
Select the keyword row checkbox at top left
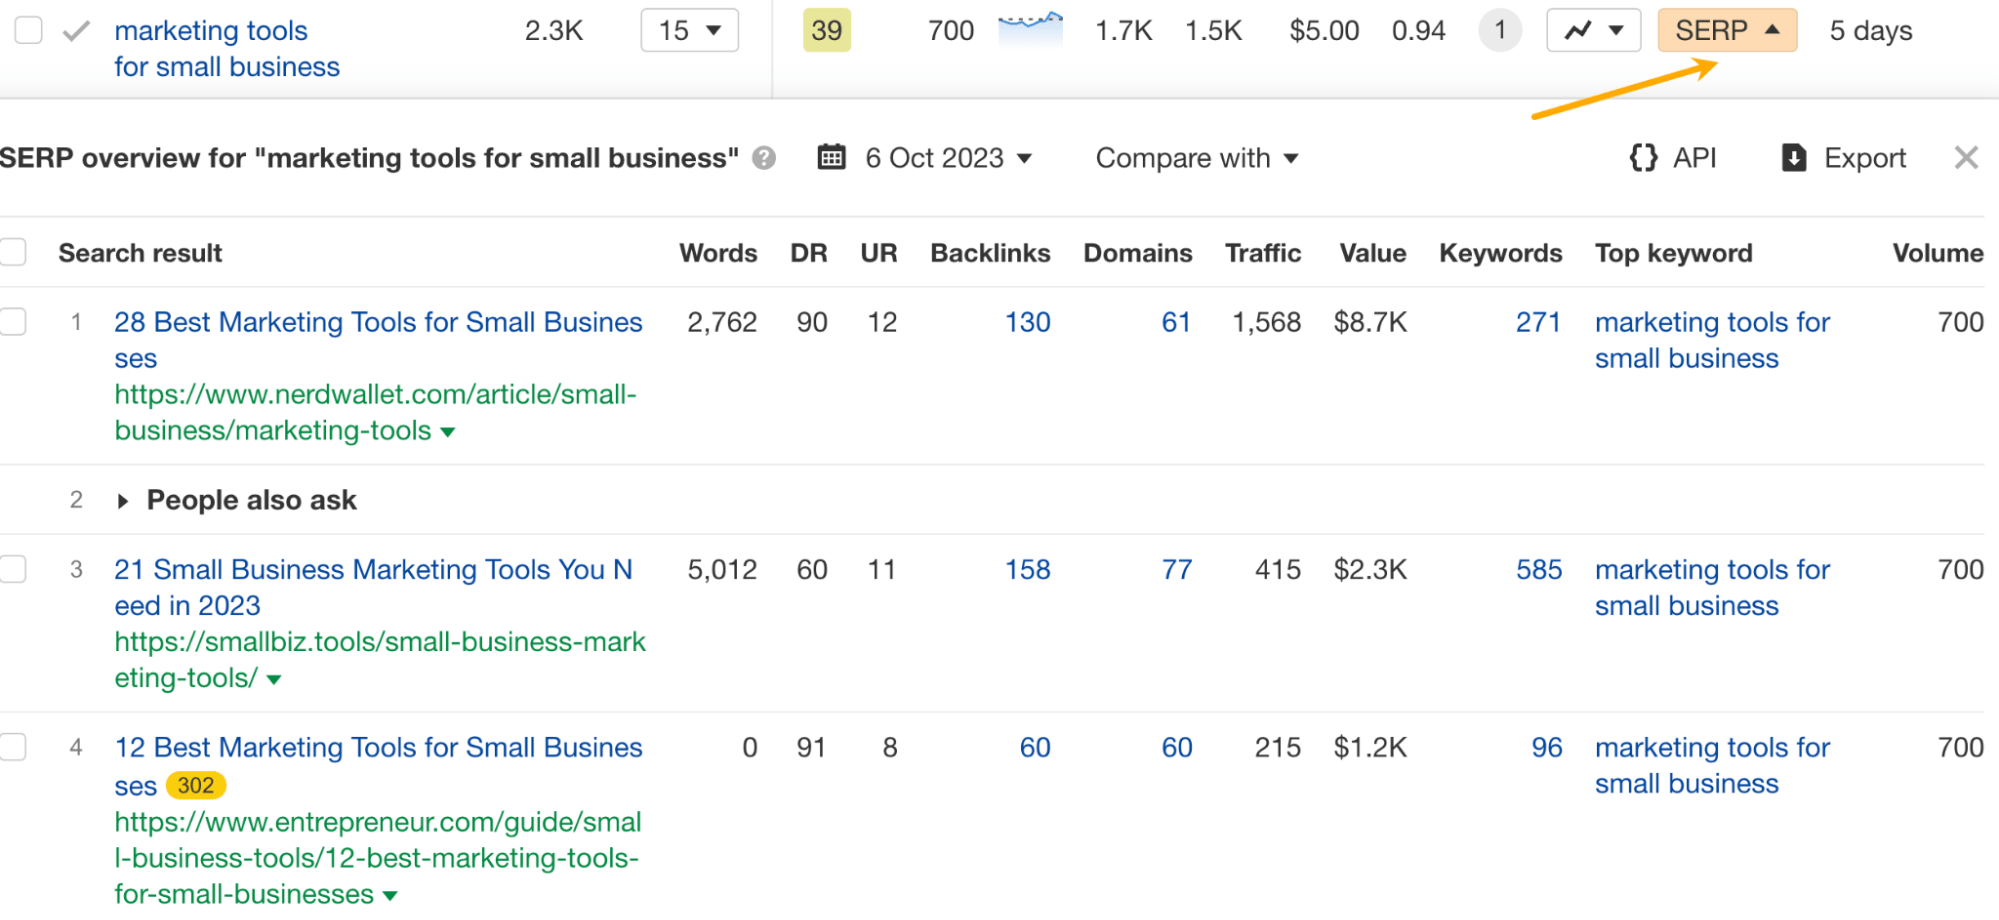click(x=27, y=30)
